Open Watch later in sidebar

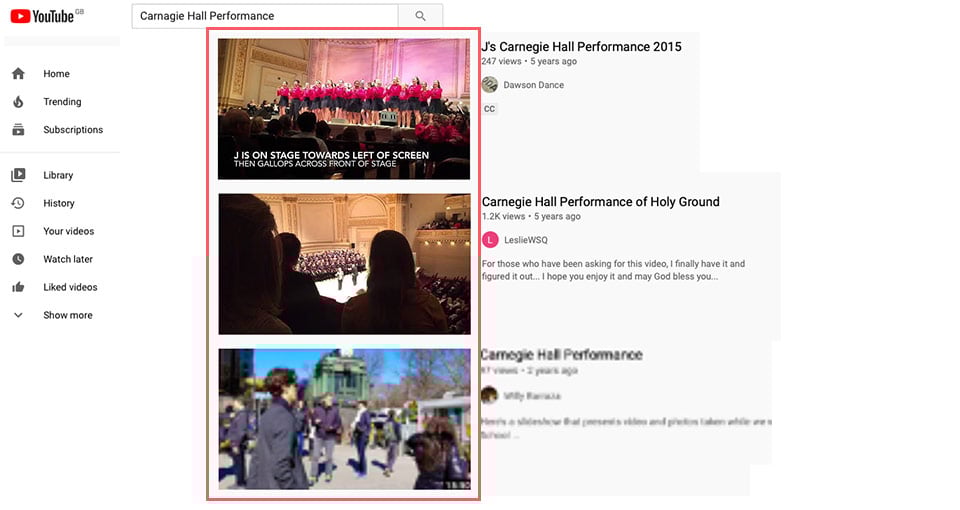point(68,259)
